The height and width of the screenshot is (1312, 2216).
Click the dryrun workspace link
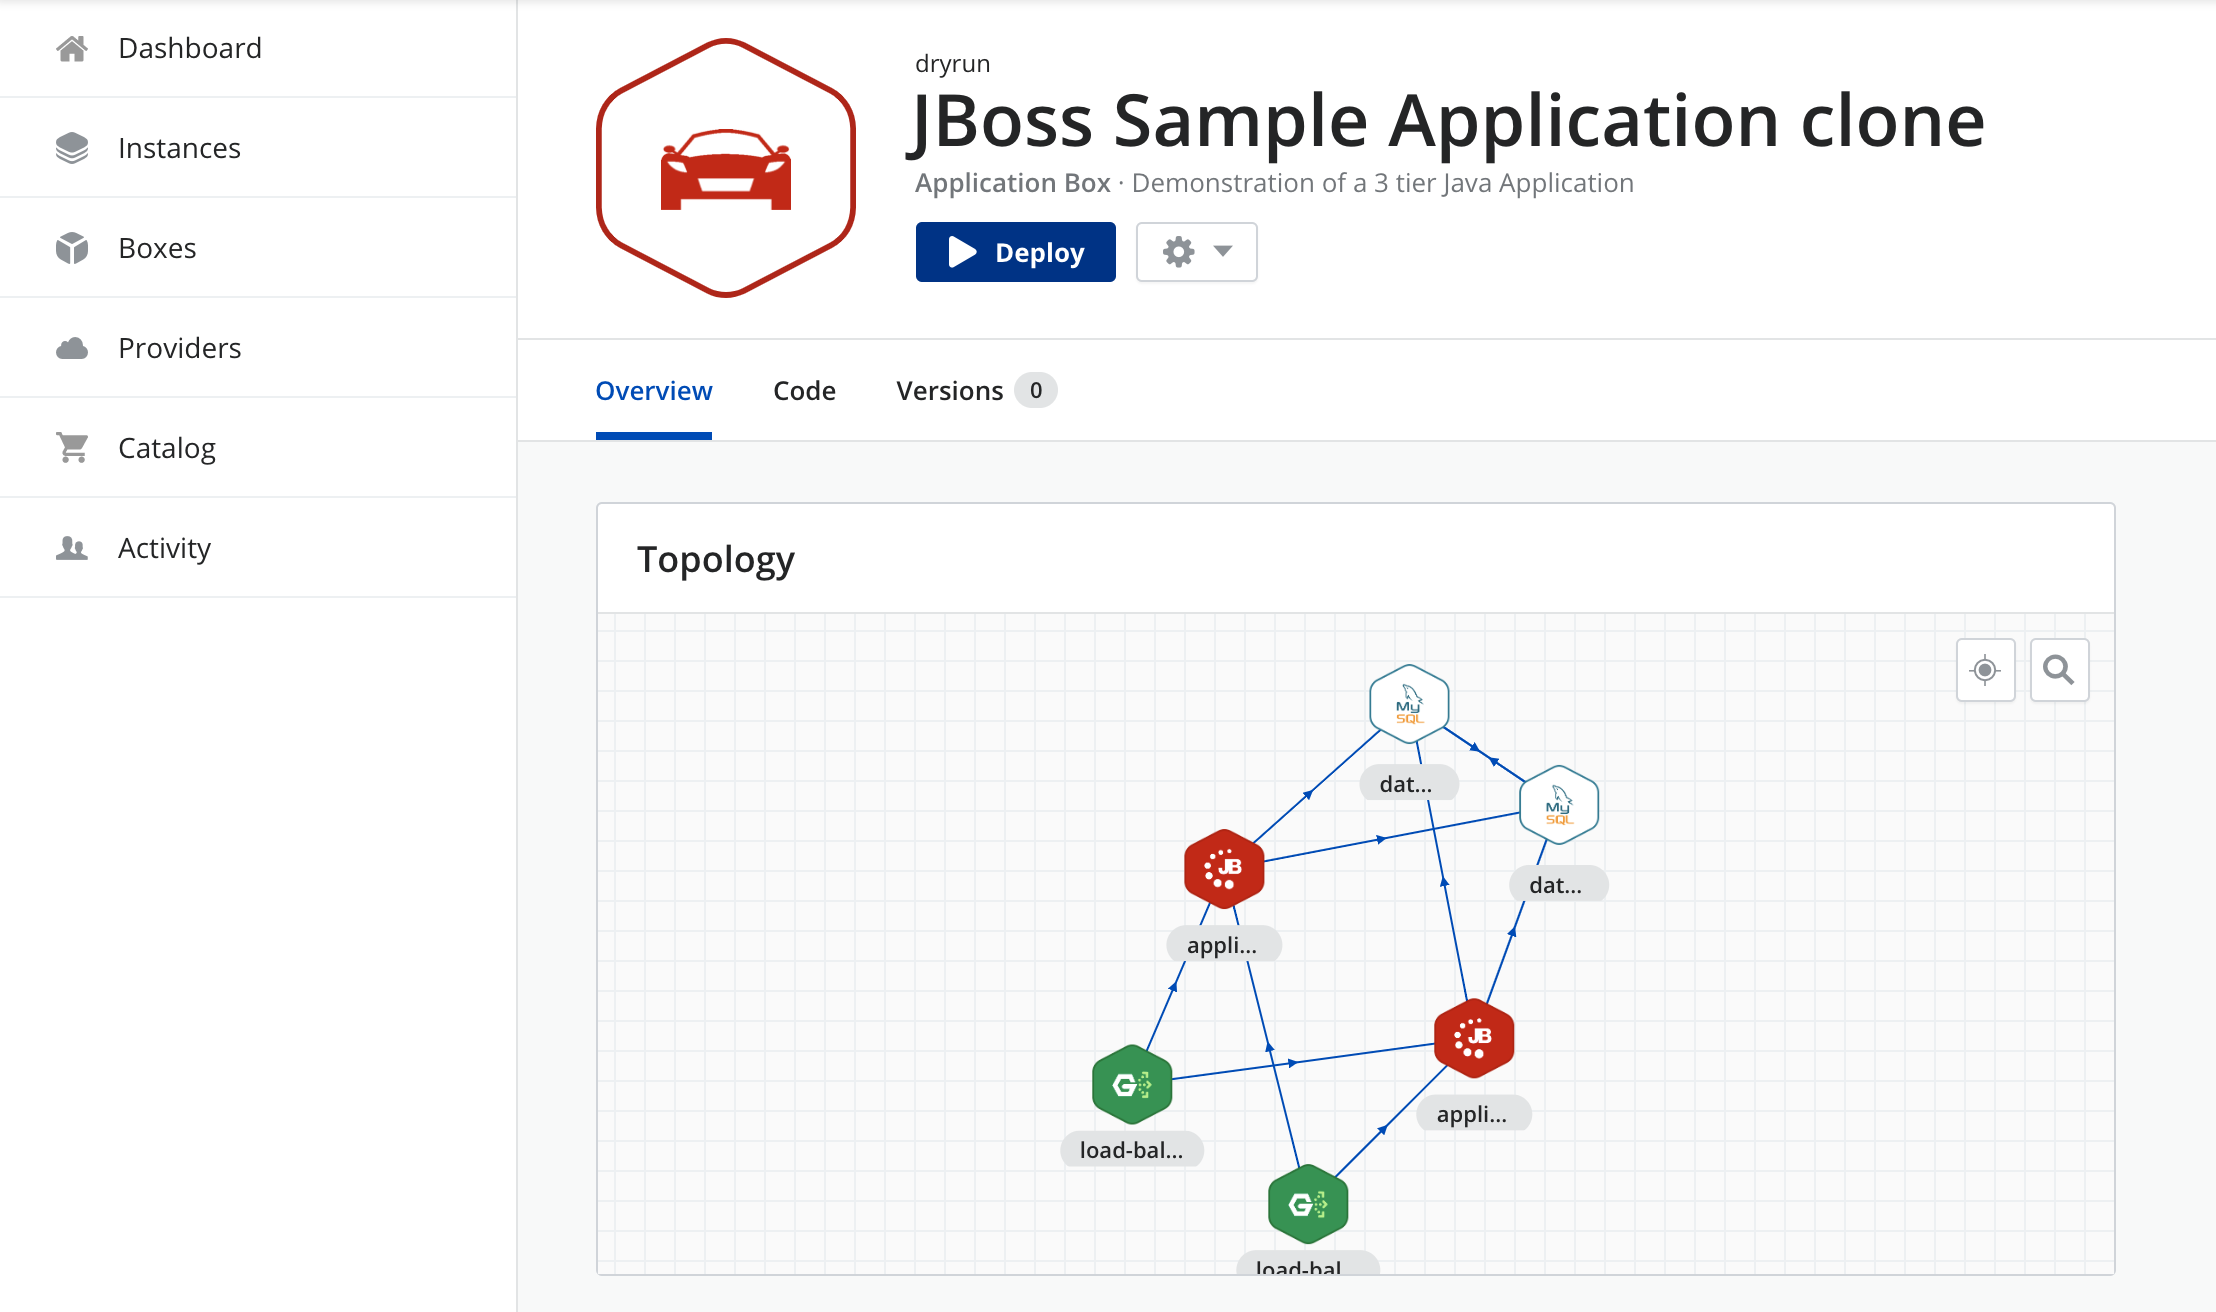[952, 64]
